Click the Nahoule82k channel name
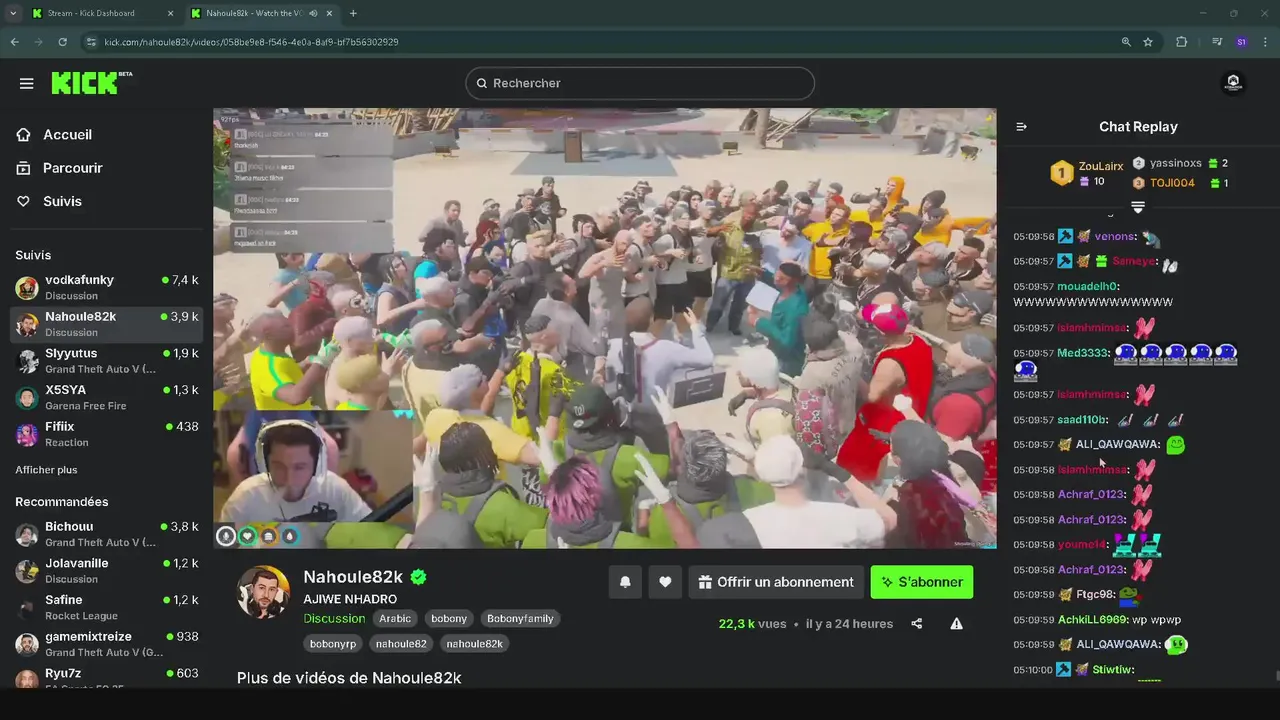This screenshot has height=720, width=1280. click(x=353, y=577)
